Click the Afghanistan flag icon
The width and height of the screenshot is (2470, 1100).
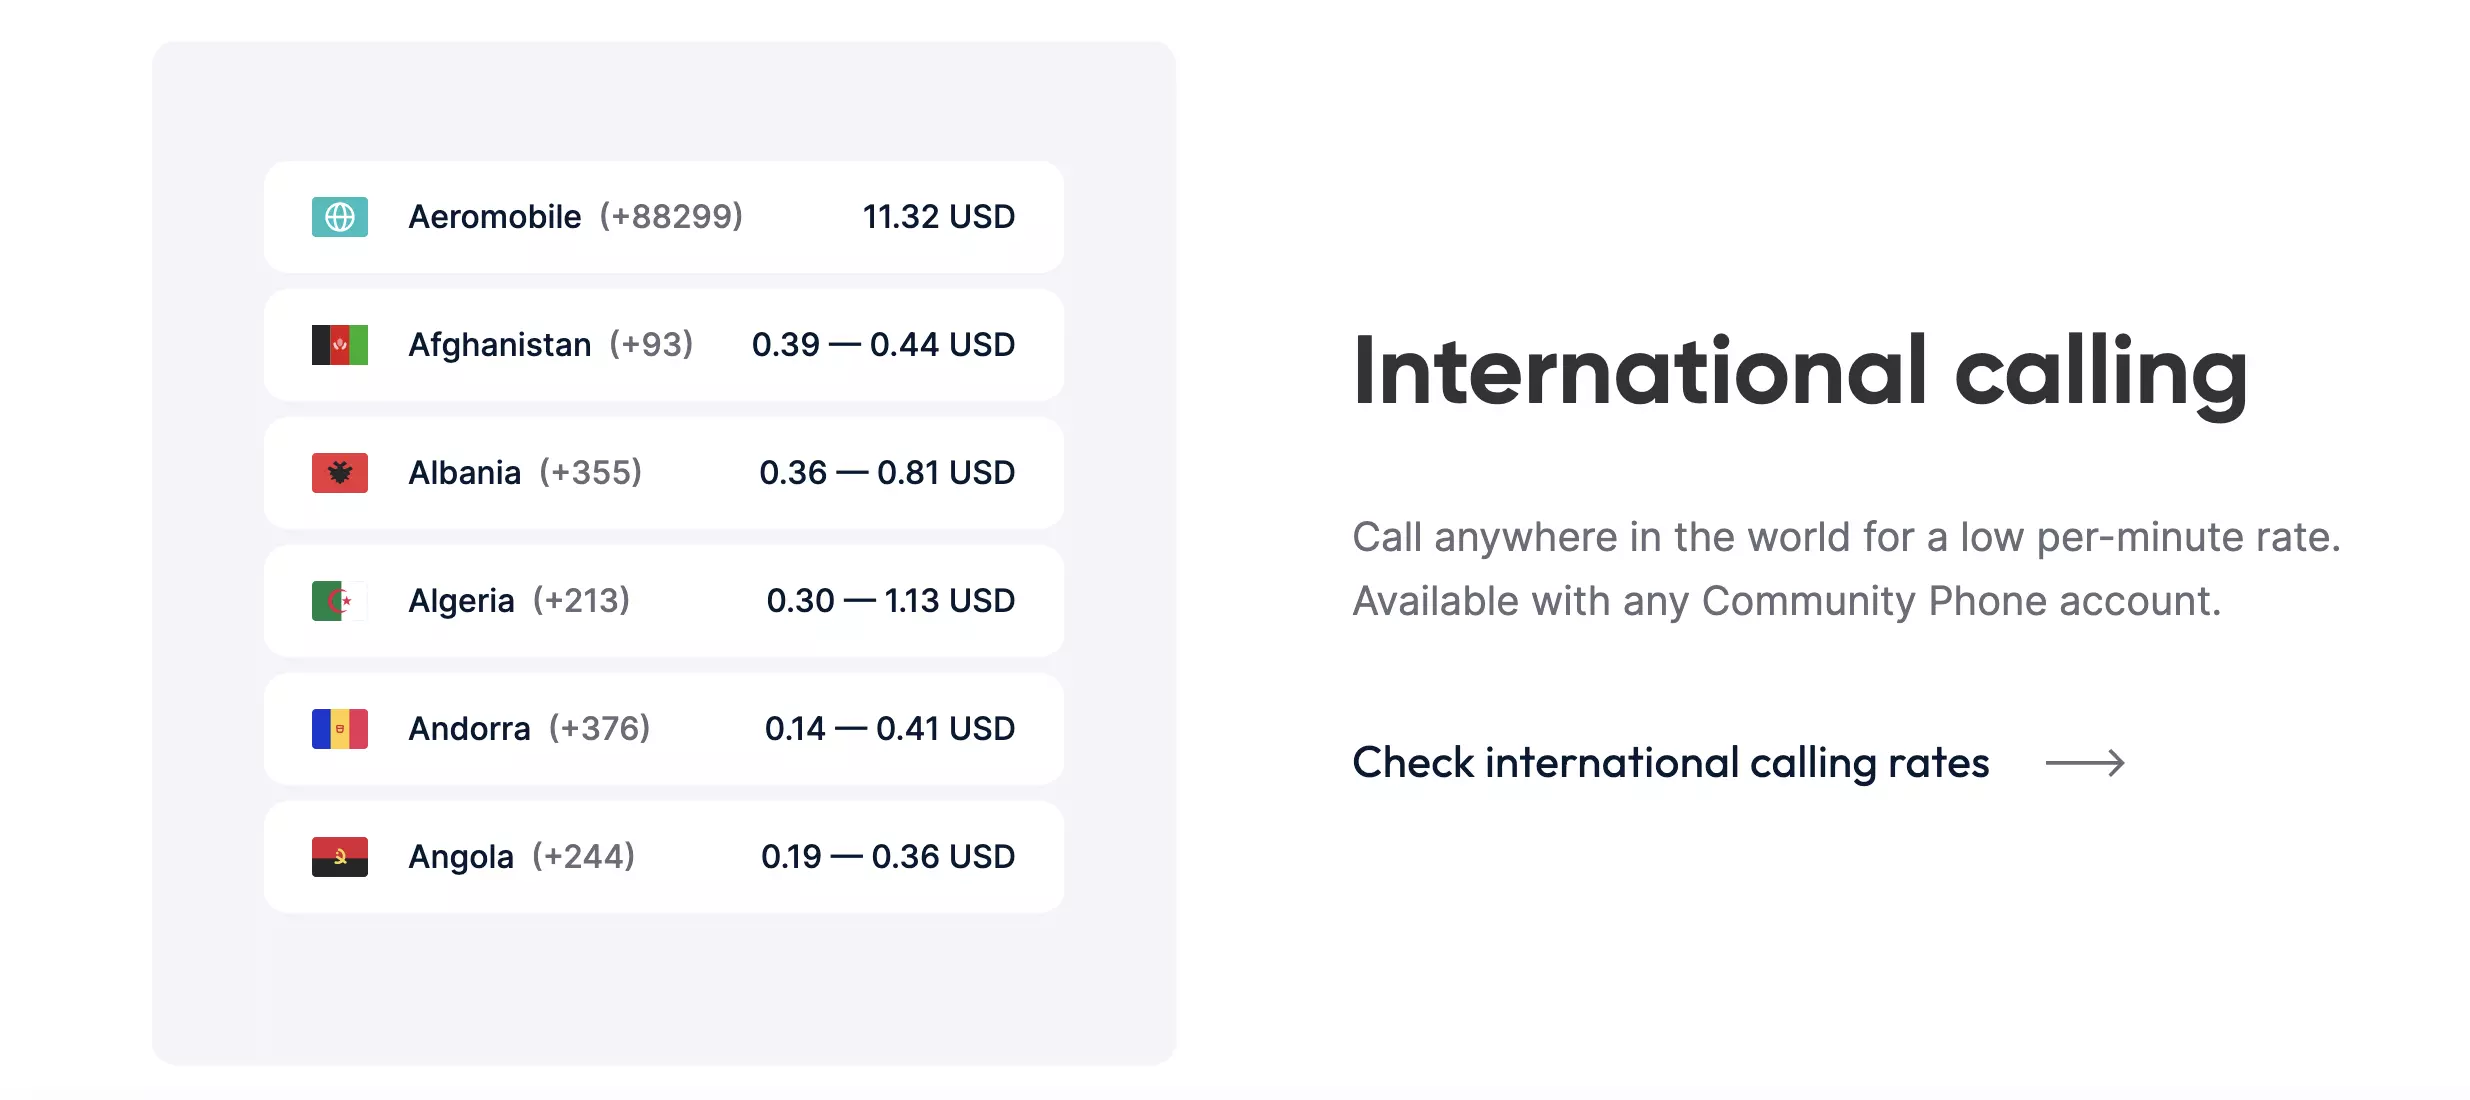pos(340,345)
